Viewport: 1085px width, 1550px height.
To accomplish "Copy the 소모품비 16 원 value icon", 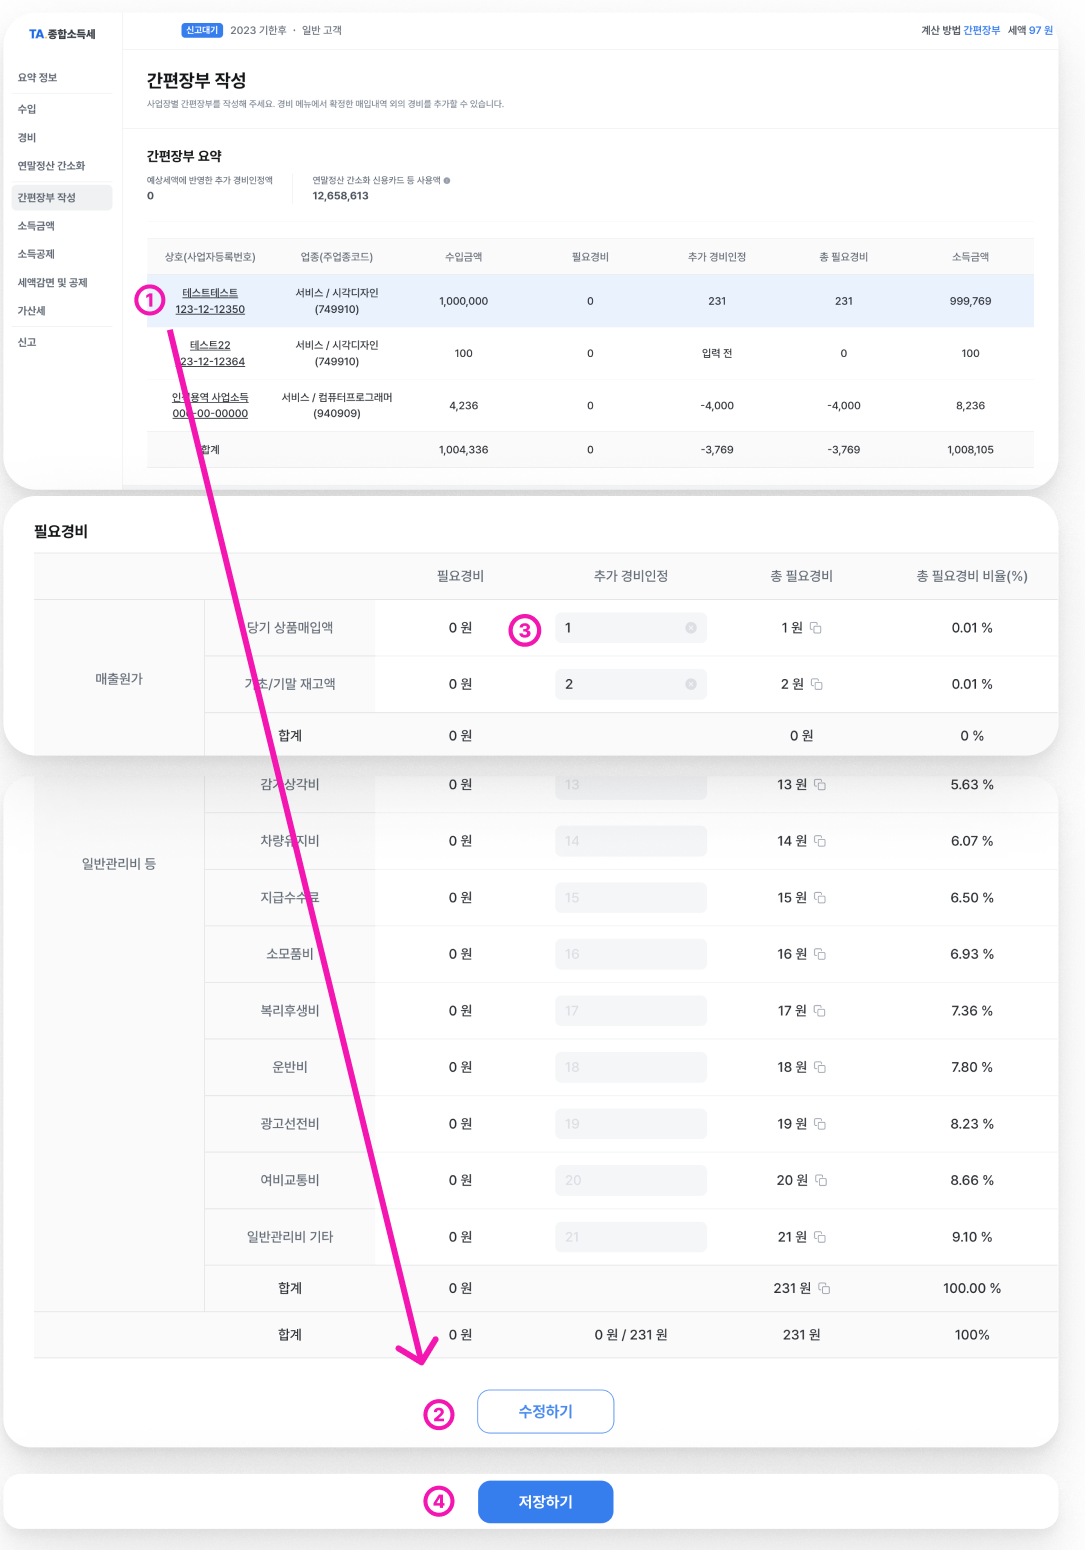I will [820, 954].
